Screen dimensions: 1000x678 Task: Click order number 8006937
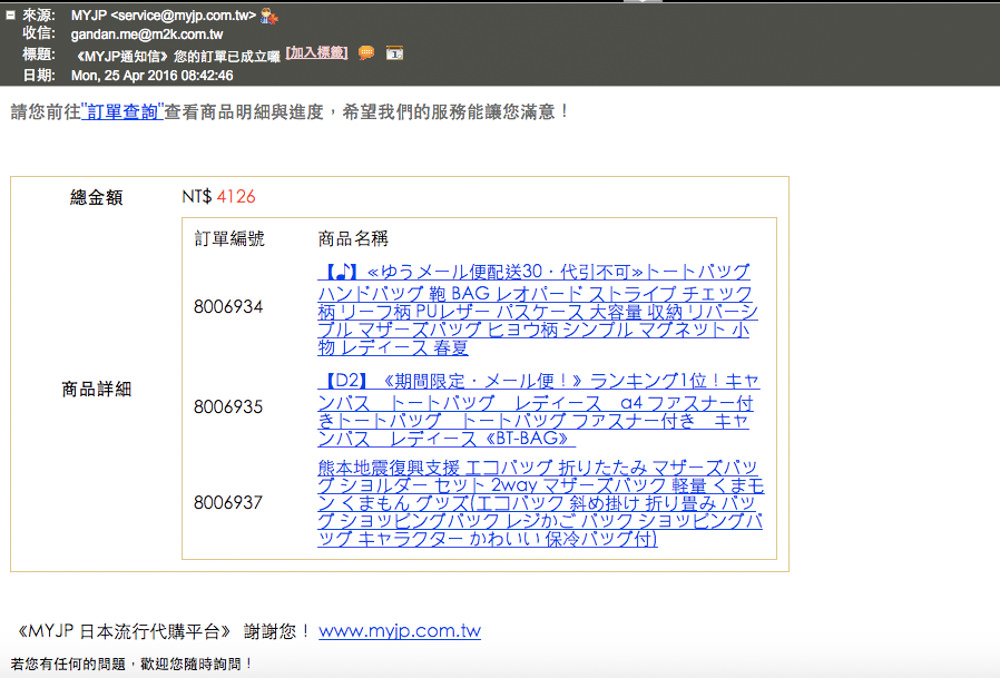(x=228, y=503)
